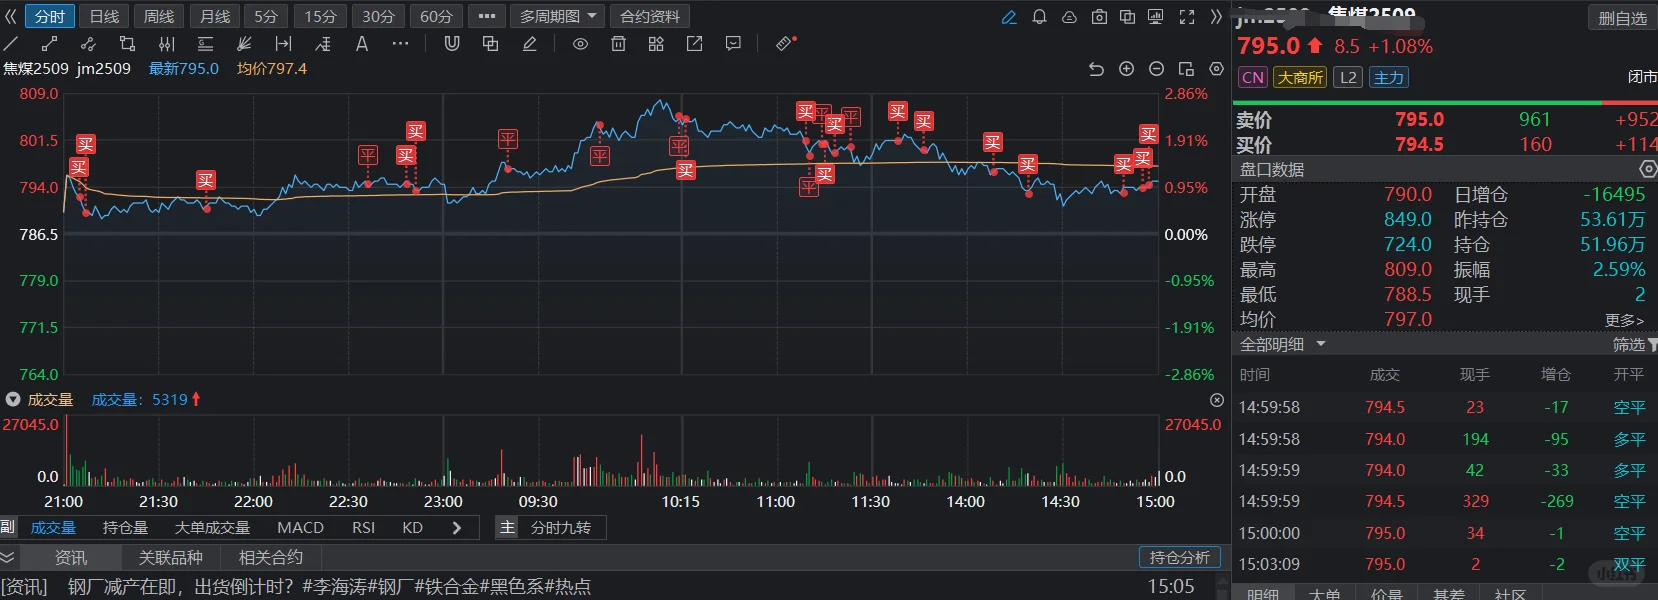This screenshot has height=600, width=1658.
Task: Select the parallel channel drawing tool
Action: [x=166, y=44]
